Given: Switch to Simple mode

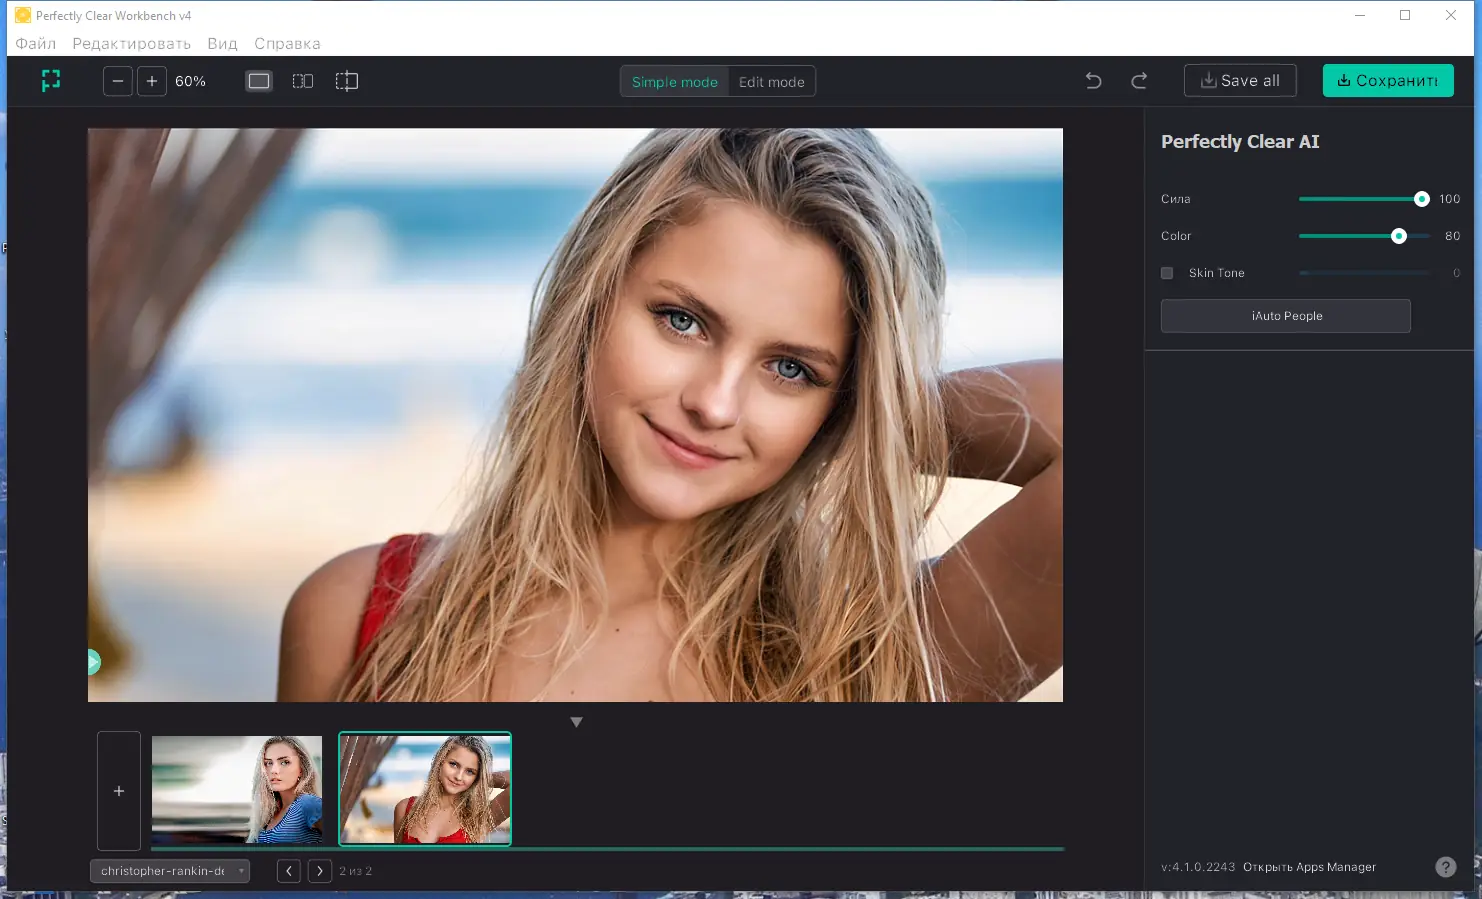Looking at the screenshot, I should (674, 82).
